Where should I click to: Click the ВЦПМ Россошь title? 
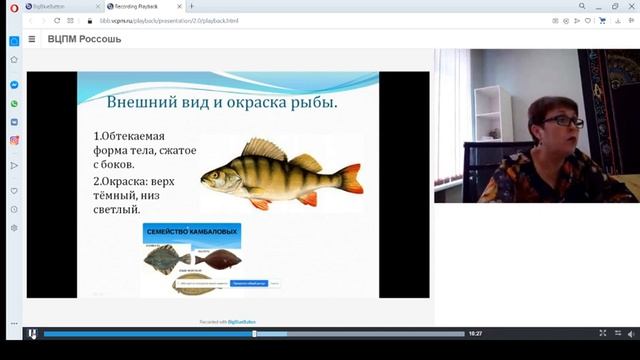(84, 39)
